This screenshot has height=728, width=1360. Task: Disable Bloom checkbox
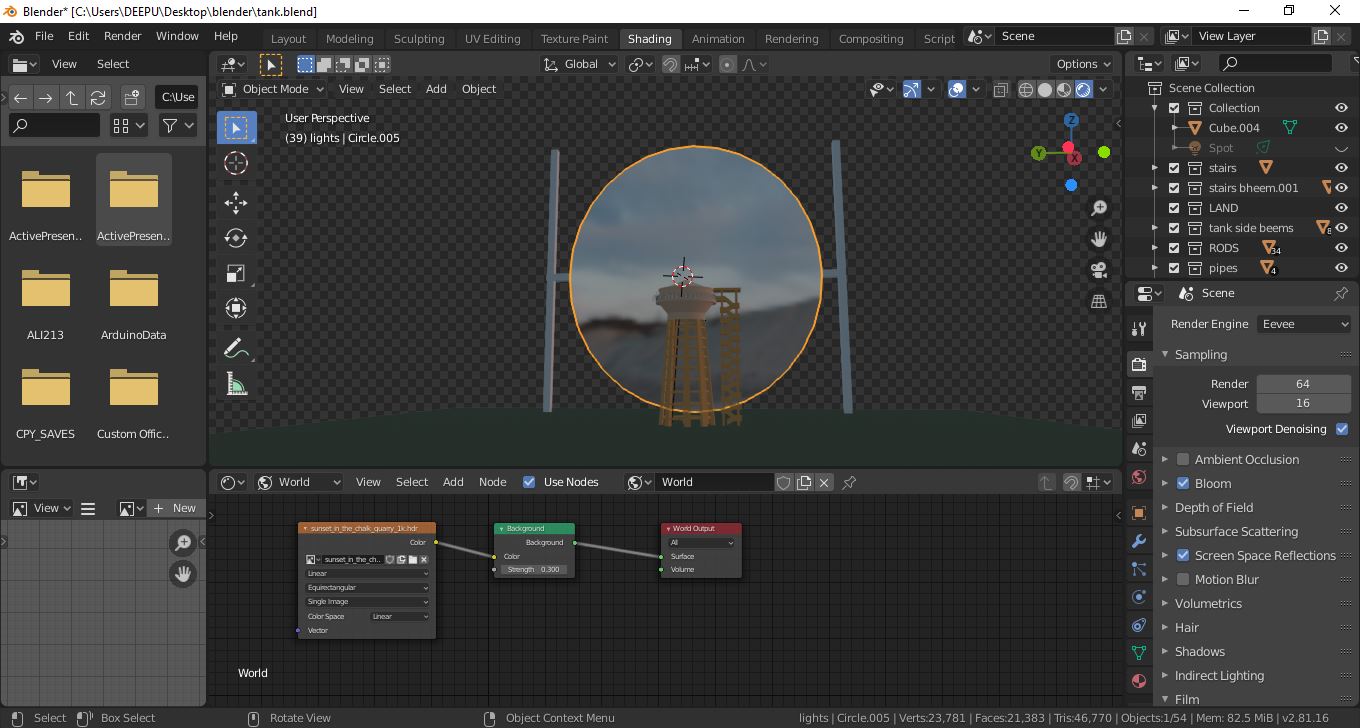[1183, 483]
